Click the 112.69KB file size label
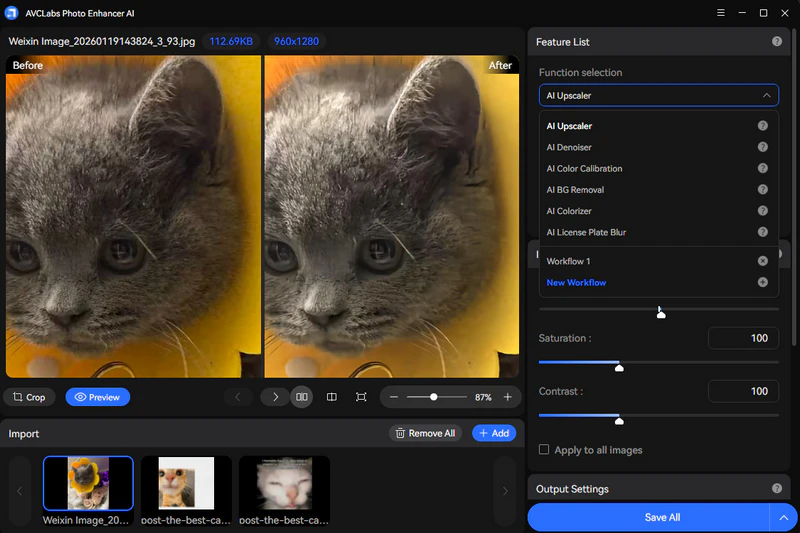The image size is (800, 533). tap(231, 41)
